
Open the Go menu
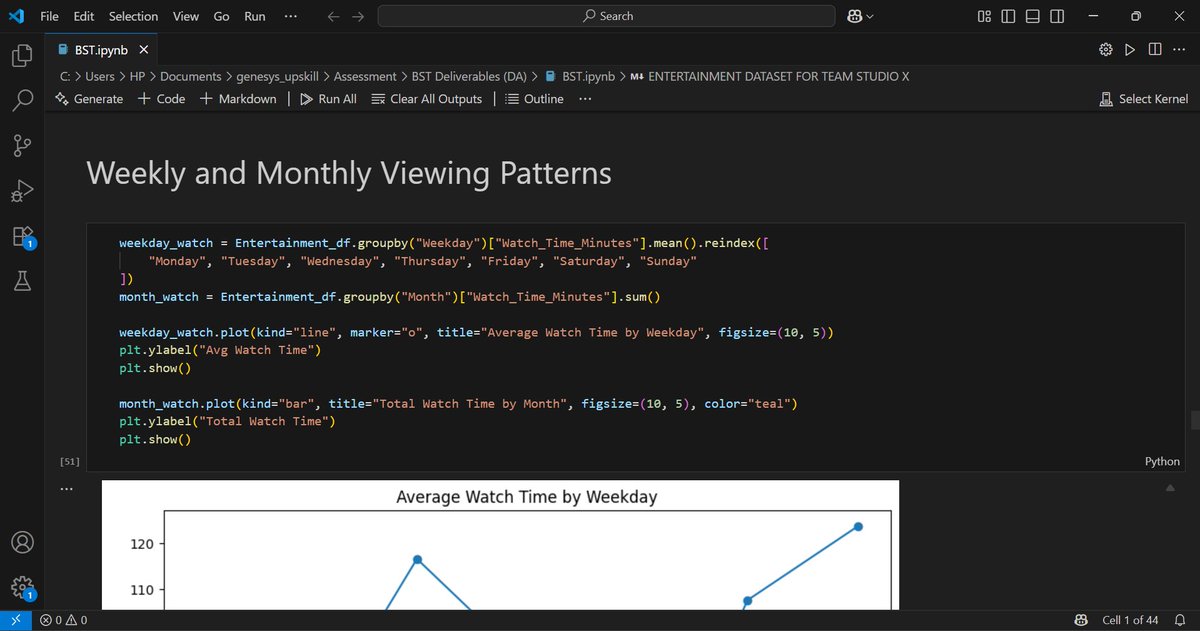[x=221, y=16]
